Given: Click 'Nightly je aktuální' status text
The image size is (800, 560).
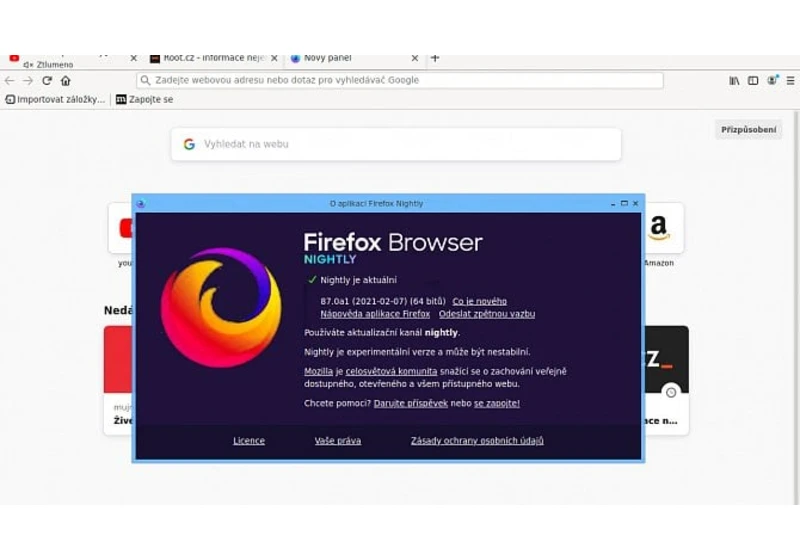Looking at the screenshot, I should tap(358, 280).
